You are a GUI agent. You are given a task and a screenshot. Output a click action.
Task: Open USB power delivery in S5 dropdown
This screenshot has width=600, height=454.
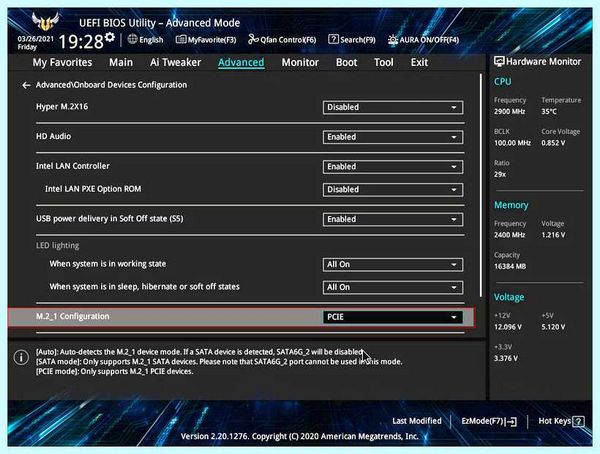pos(393,219)
